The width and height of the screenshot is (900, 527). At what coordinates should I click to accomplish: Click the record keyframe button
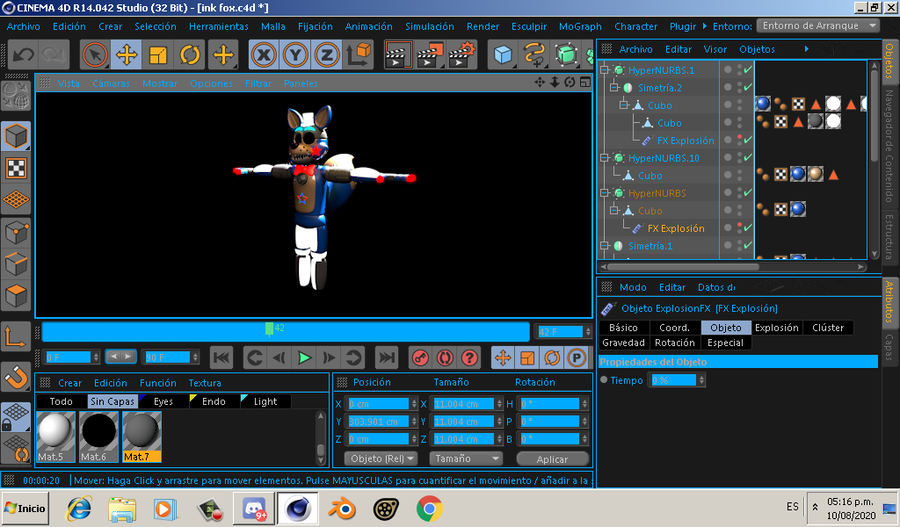tap(420, 358)
